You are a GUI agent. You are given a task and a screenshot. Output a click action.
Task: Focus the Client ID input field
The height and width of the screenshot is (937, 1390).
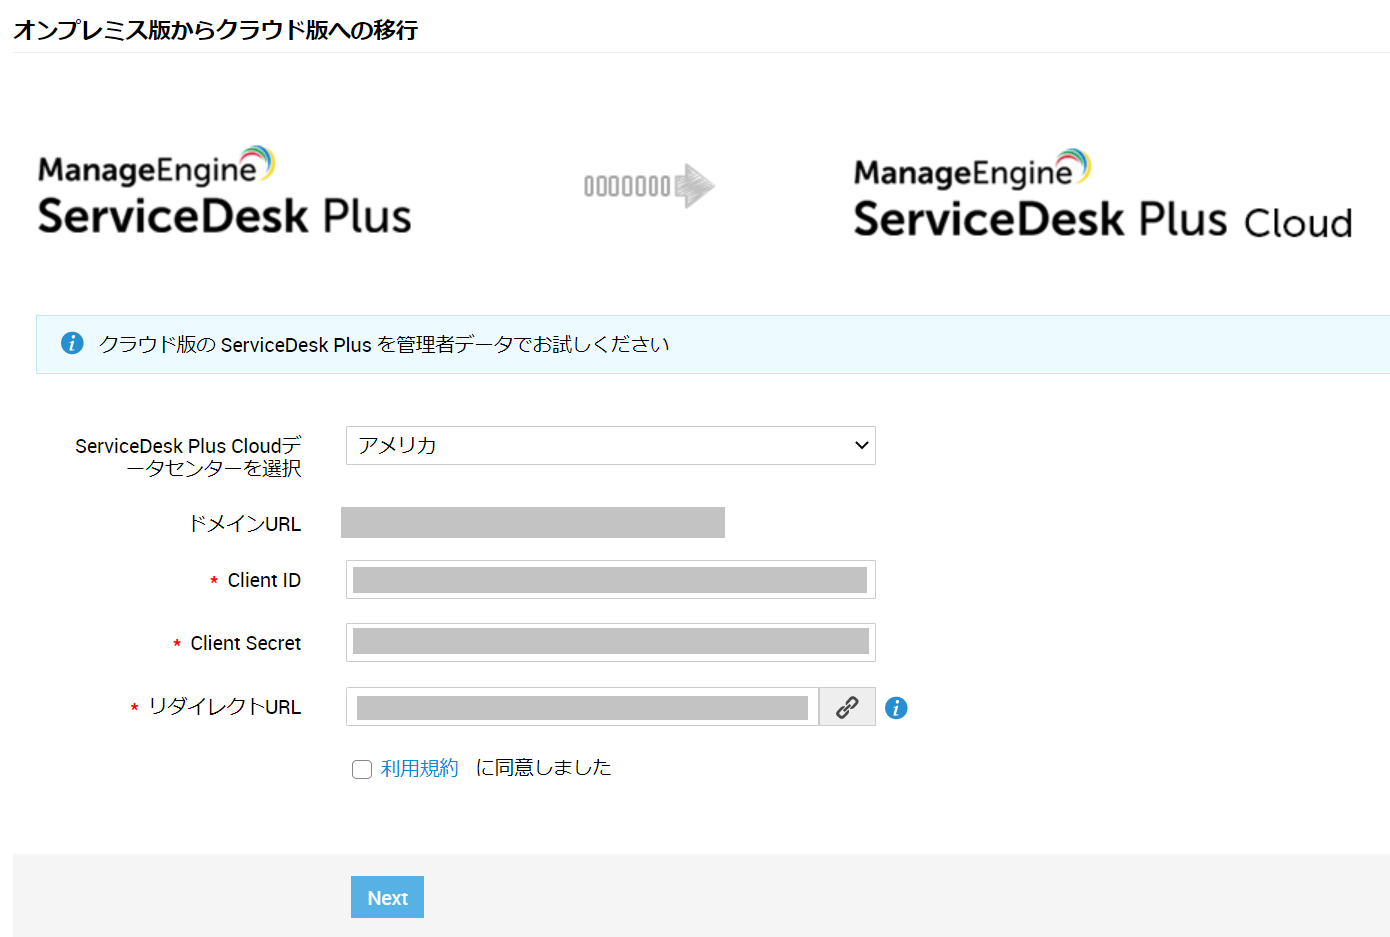610,580
